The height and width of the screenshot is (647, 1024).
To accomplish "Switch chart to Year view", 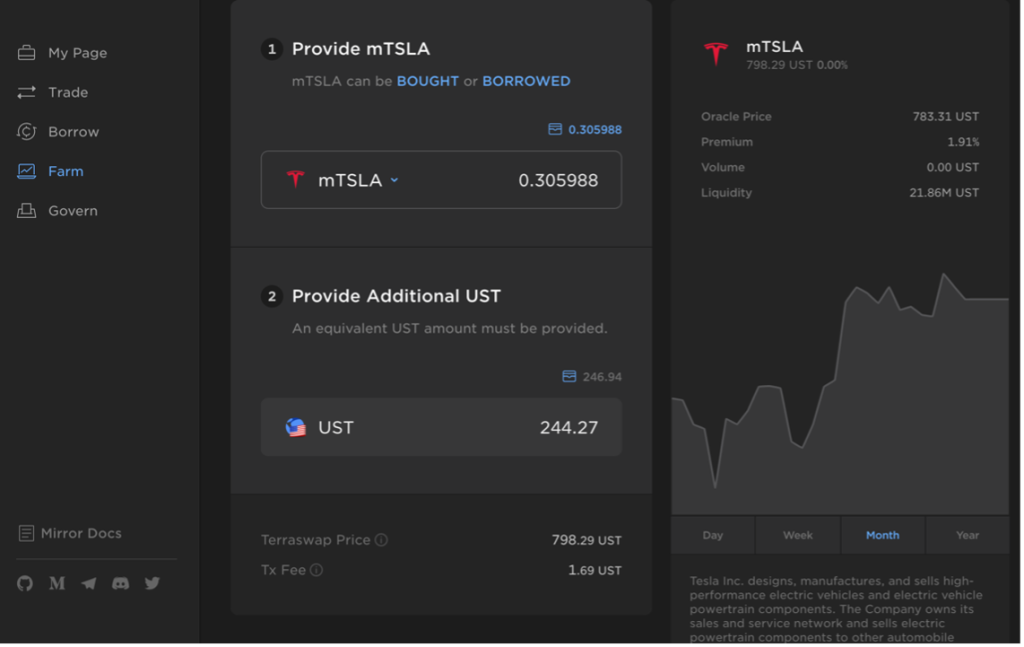I will coord(968,536).
